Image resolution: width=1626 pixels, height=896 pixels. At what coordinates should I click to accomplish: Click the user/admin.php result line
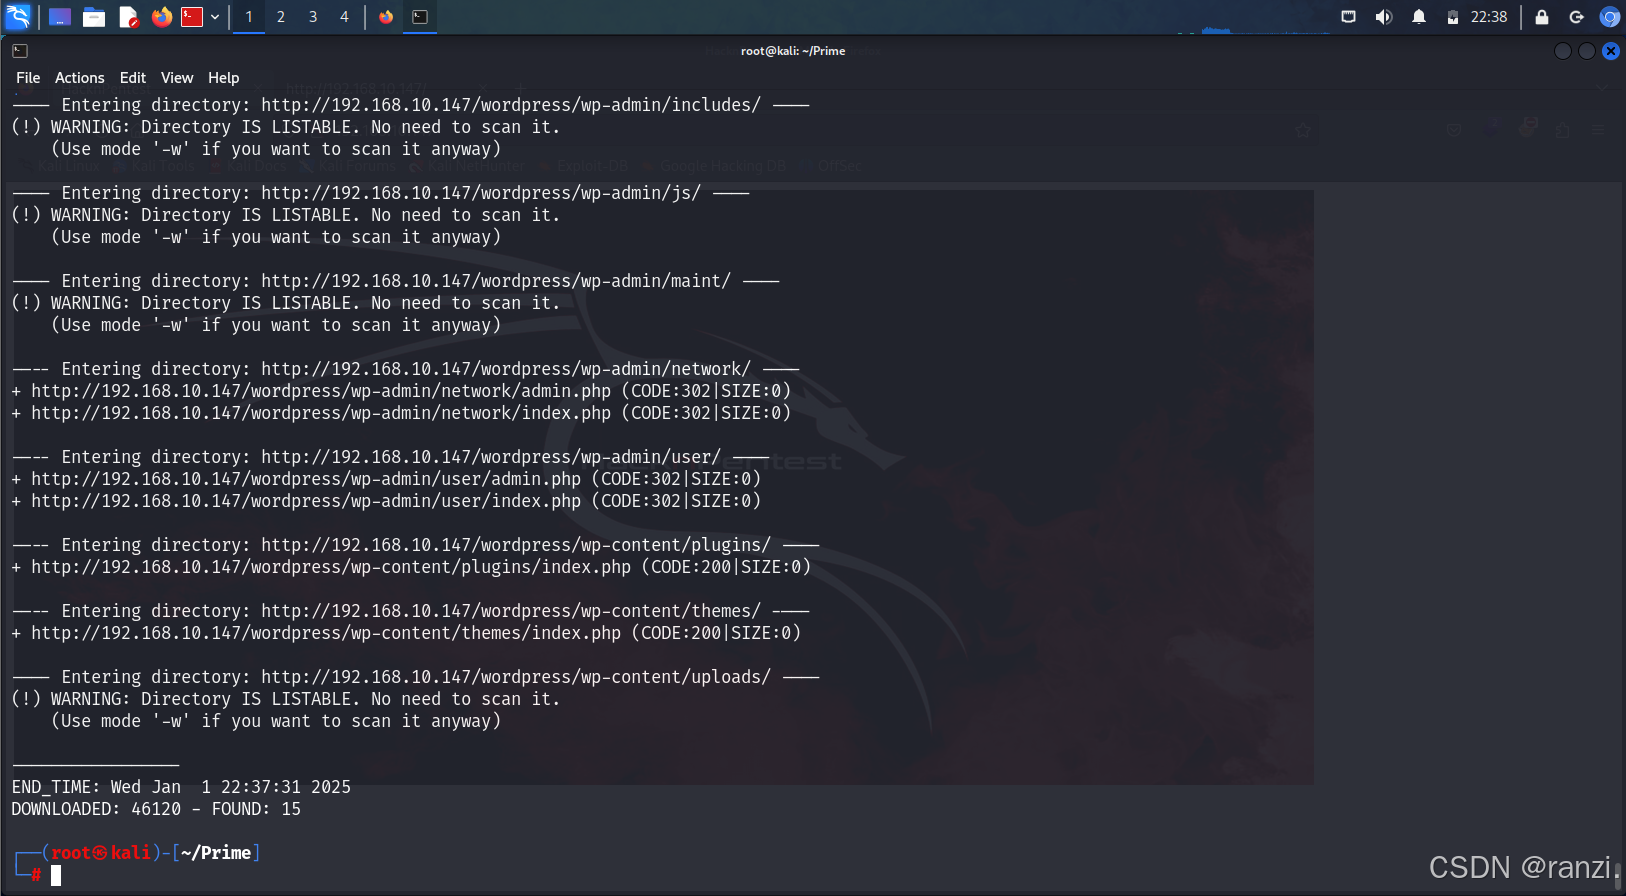(x=386, y=479)
